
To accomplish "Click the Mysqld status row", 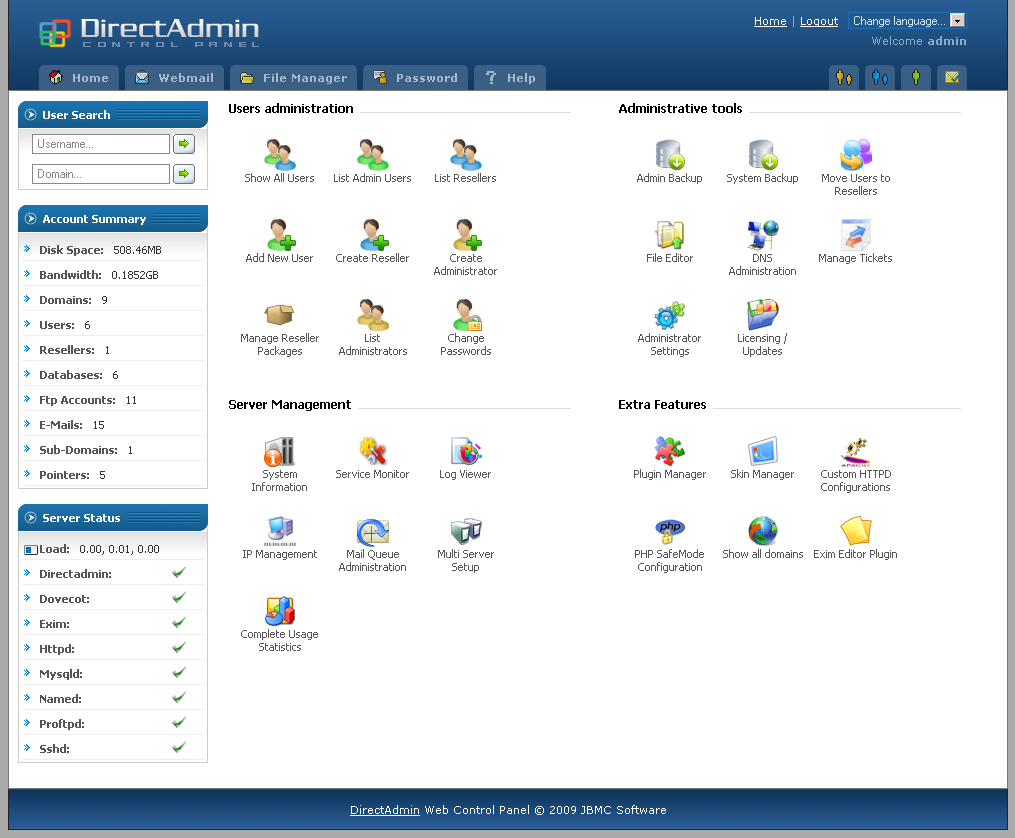I will pyautogui.click(x=113, y=674).
